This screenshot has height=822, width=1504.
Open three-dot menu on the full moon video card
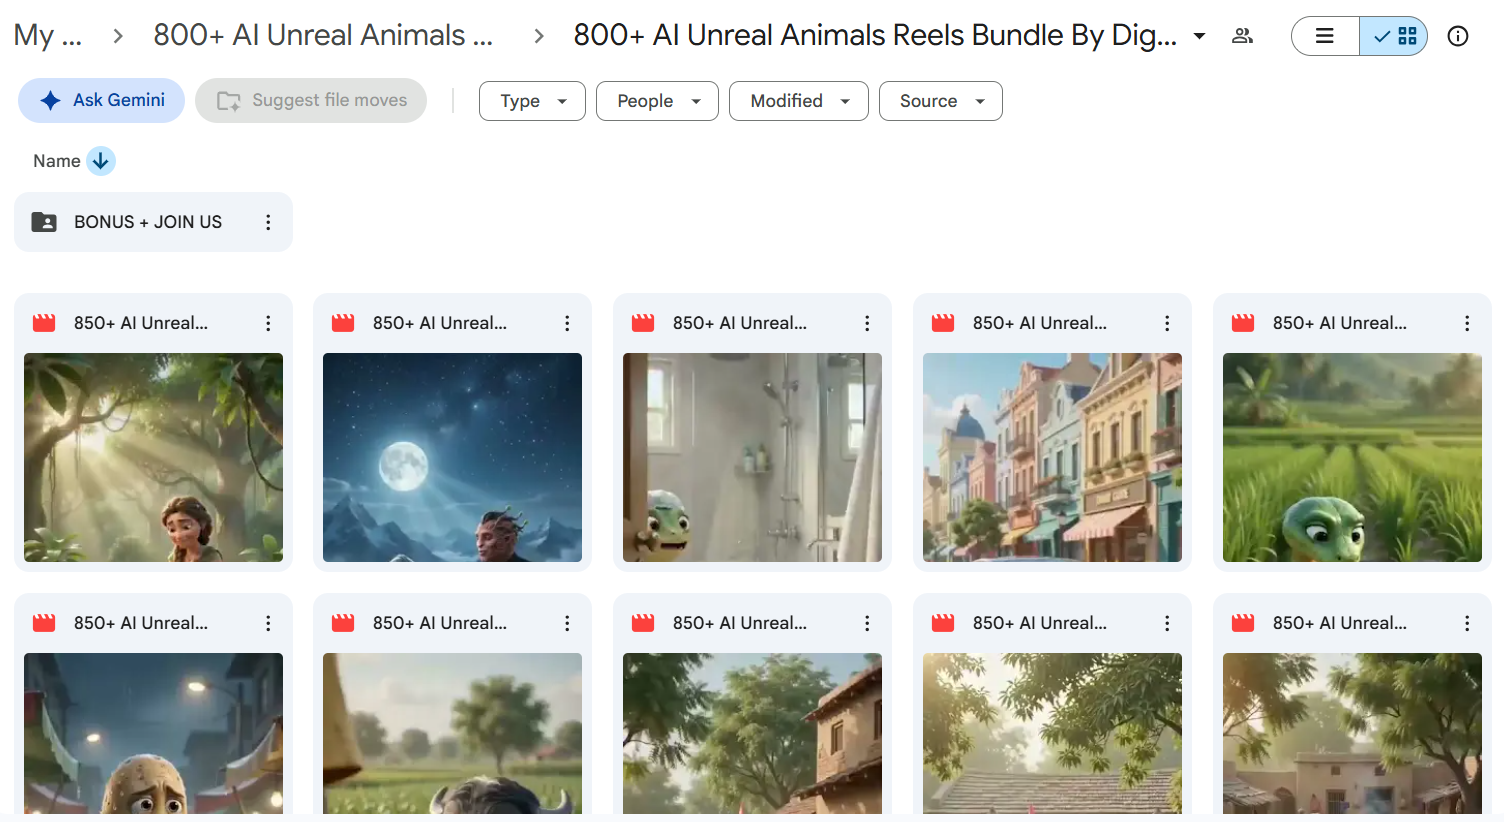(567, 323)
